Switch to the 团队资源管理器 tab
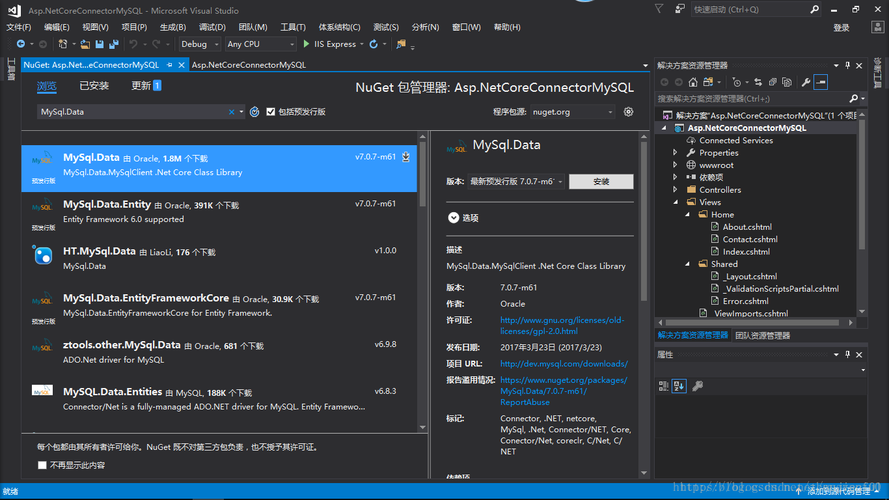The image size is (889, 500). tap(763, 336)
